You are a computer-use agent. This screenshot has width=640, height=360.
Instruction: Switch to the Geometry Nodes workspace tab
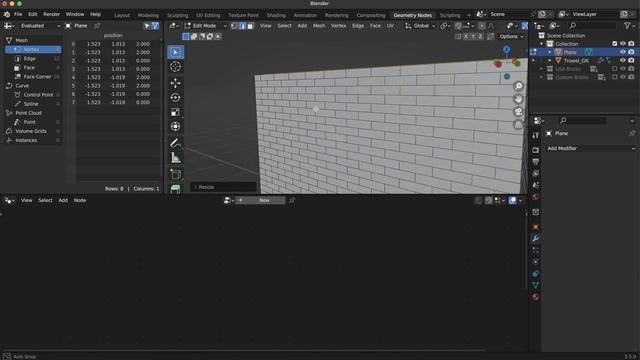coord(412,15)
